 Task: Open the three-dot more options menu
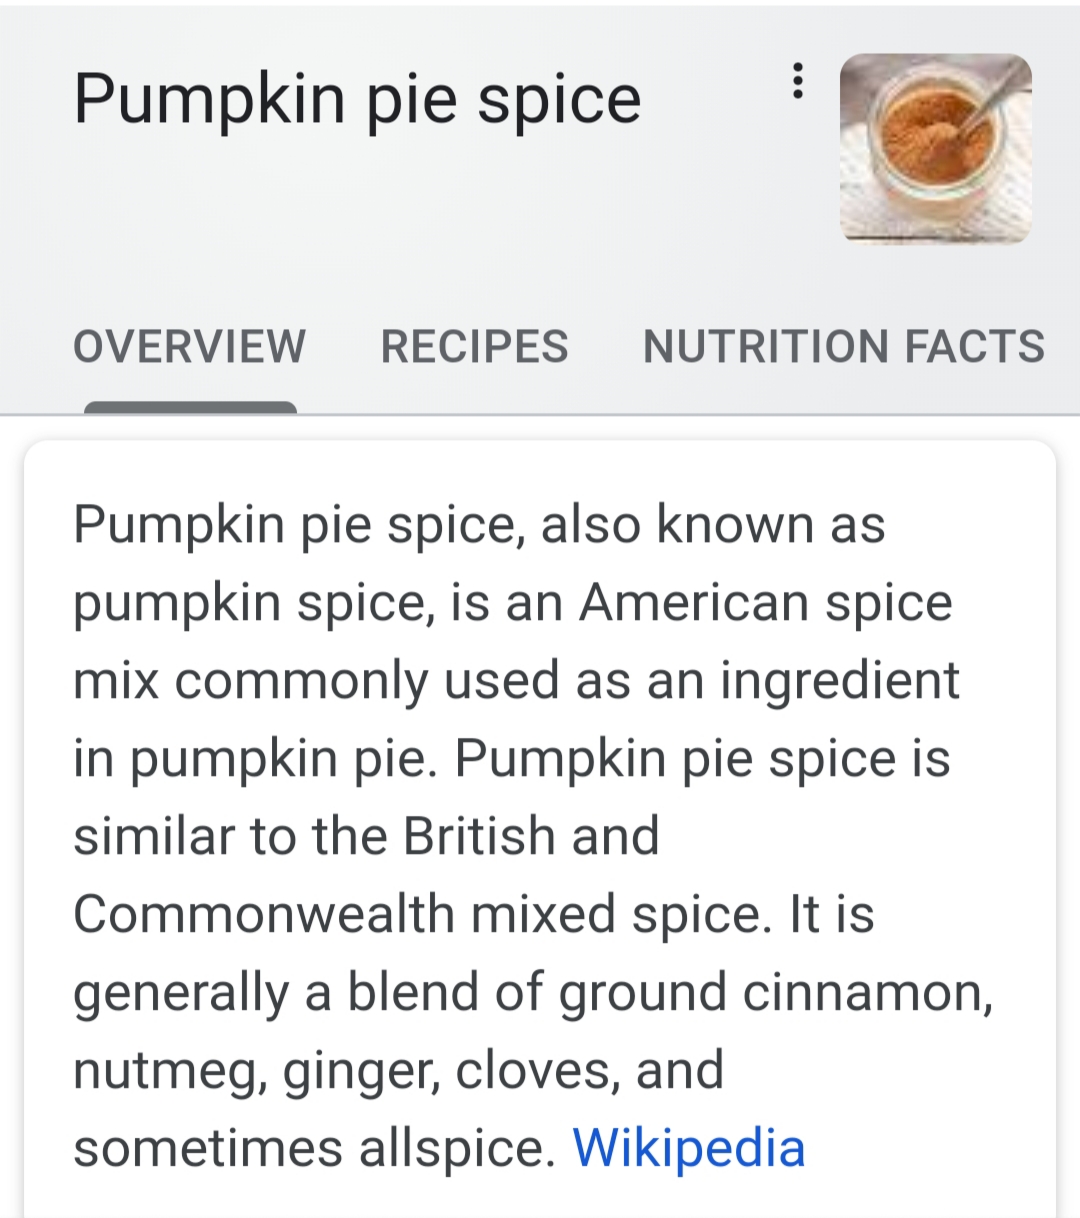[x=797, y=80]
